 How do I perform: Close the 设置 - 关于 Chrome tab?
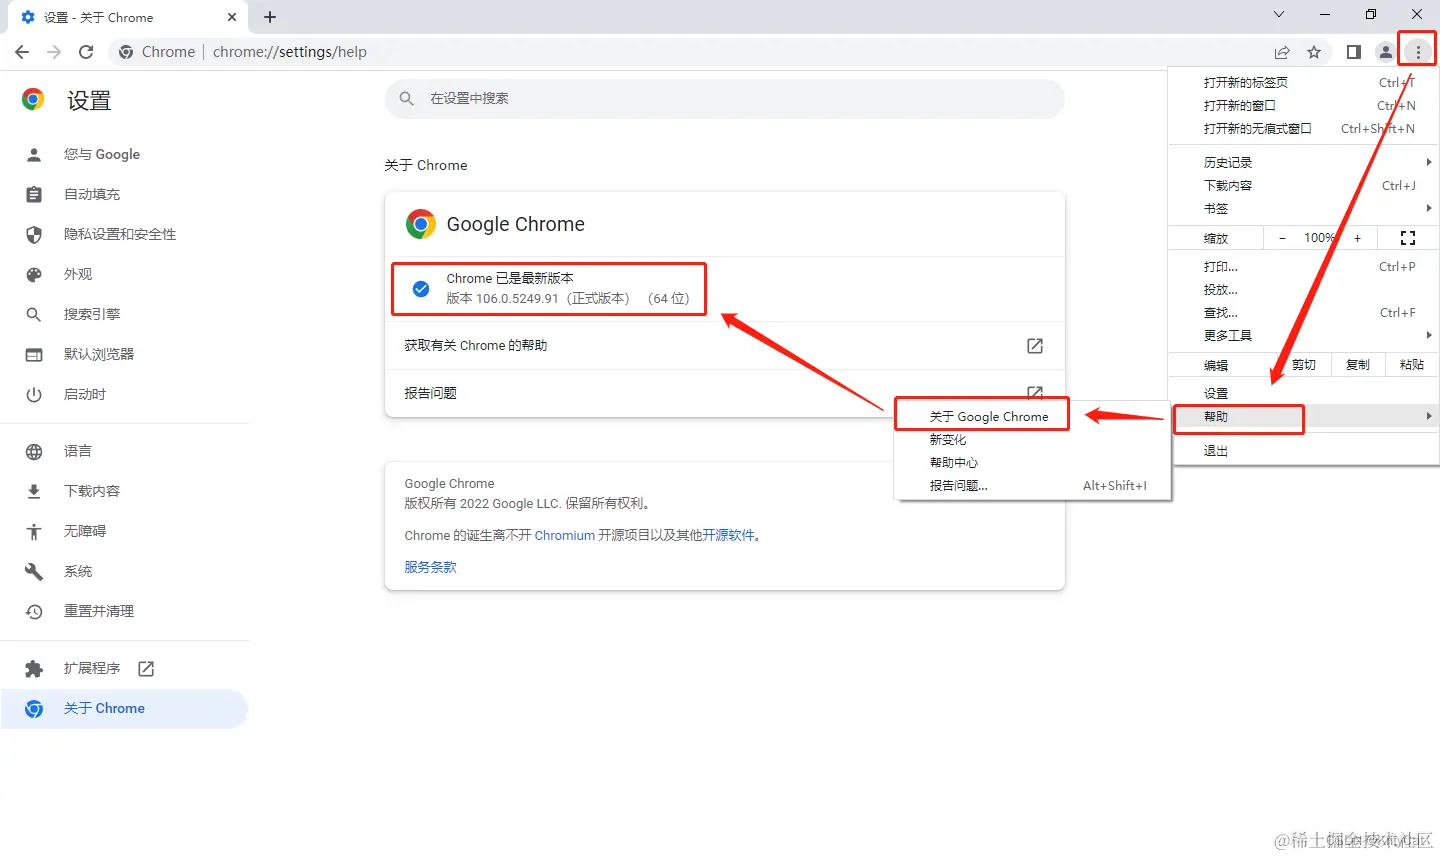click(x=232, y=17)
